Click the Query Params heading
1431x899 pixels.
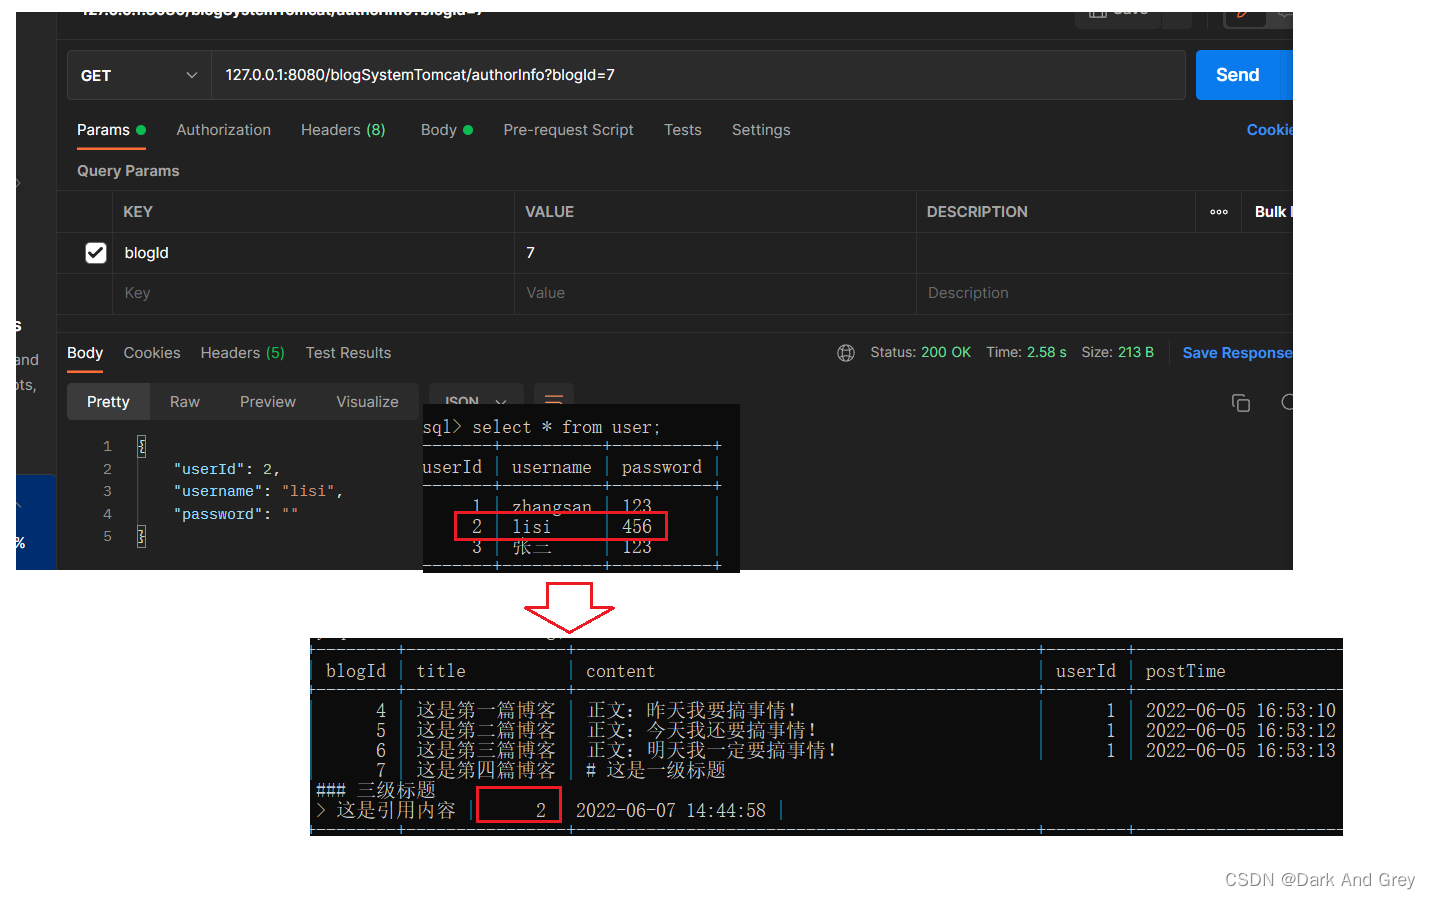[x=128, y=171]
